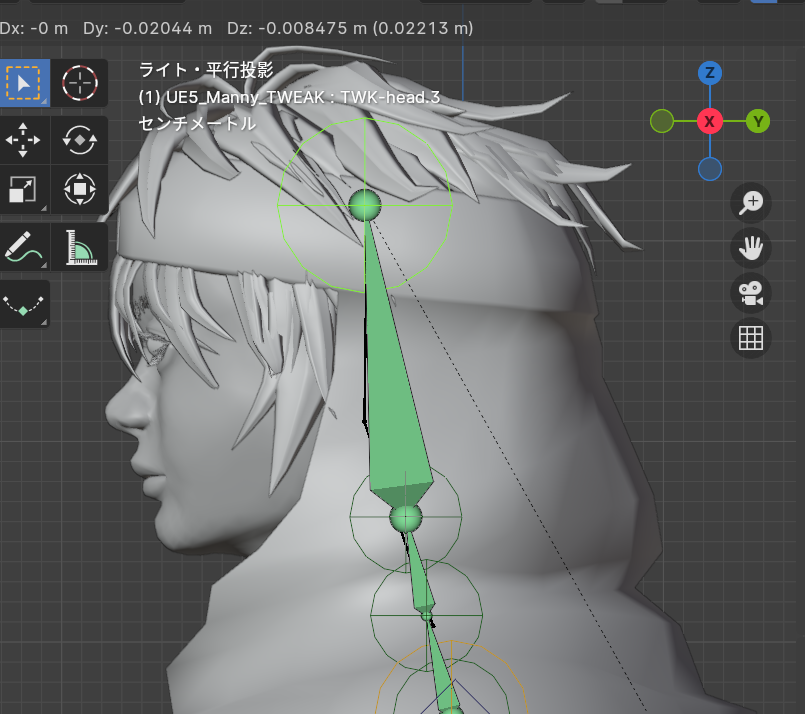Pick the Transform tool
Image resolution: width=805 pixels, height=714 pixels.
click(80, 189)
